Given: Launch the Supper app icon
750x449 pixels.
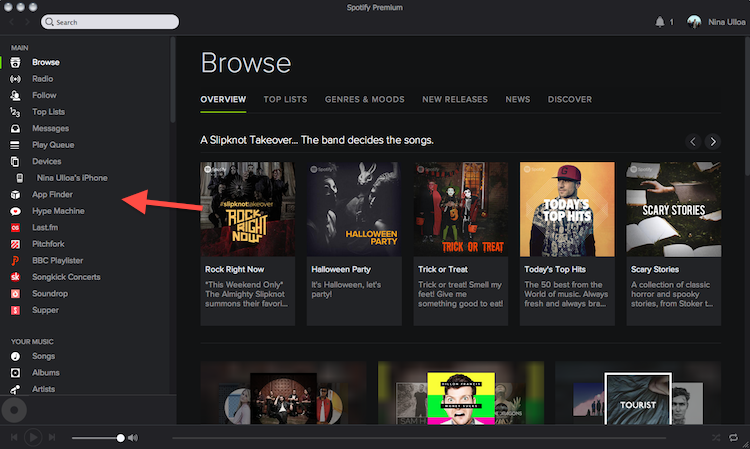Looking at the screenshot, I should pos(15,310).
